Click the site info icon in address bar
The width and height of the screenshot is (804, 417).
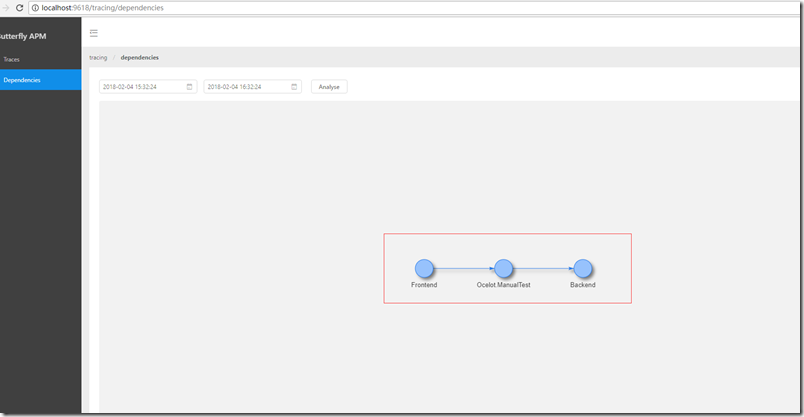[35, 8]
